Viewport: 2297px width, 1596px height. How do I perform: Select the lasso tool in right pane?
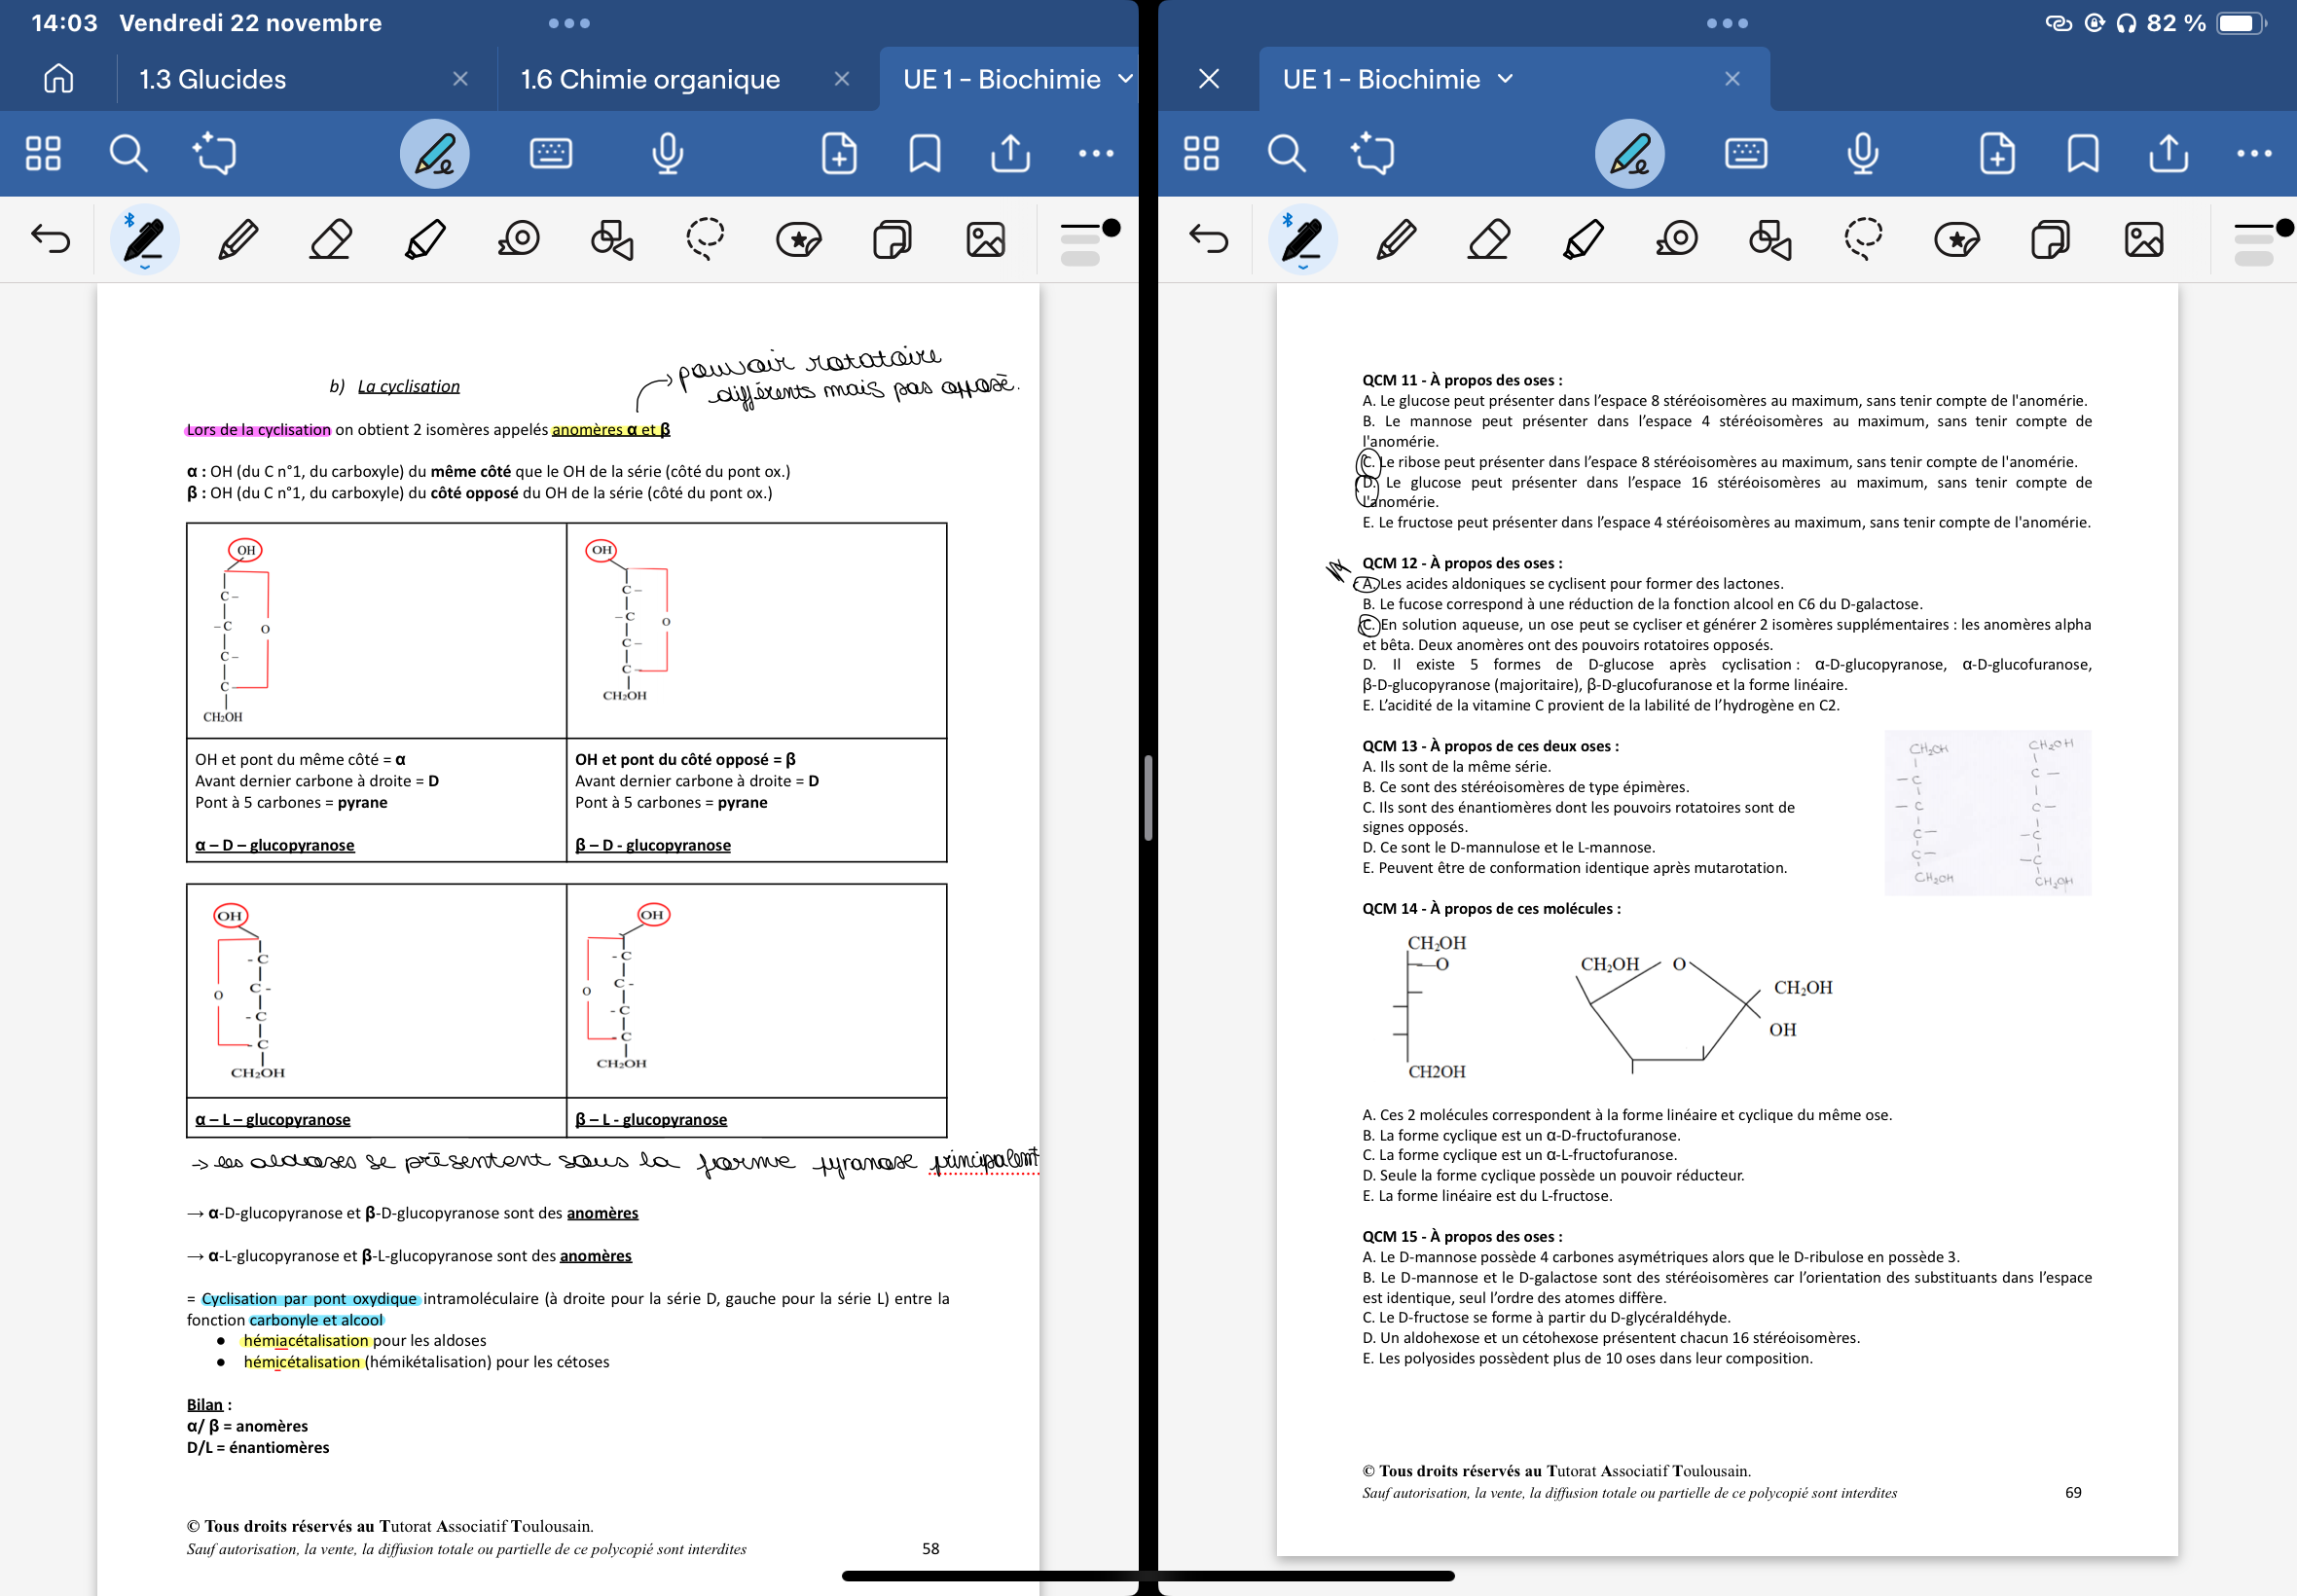(x=1863, y=240)
